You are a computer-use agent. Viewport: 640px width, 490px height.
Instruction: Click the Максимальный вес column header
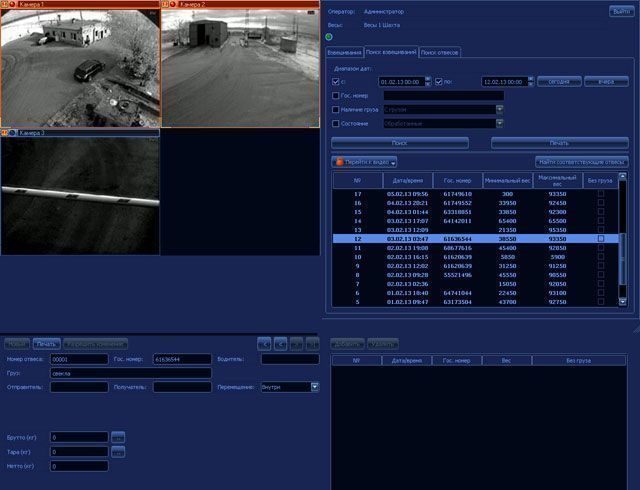(x=558, y=180)
